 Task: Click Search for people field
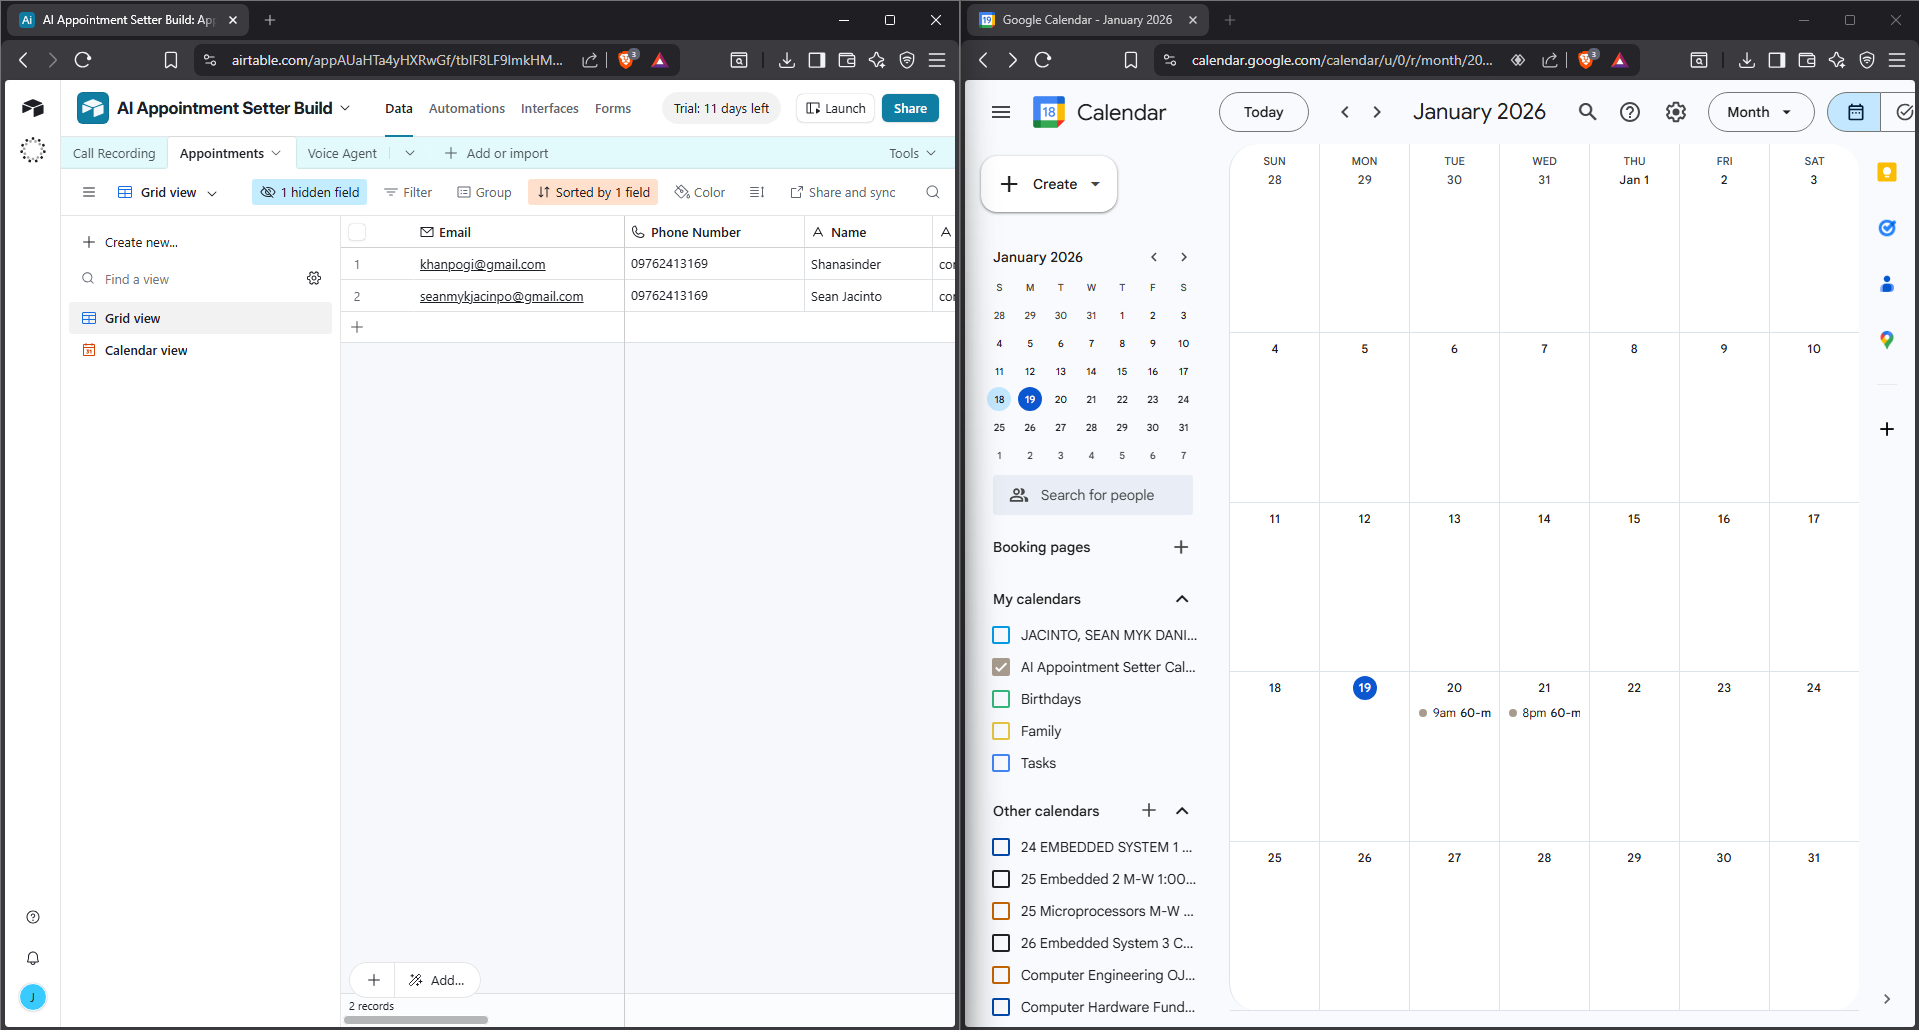coord(1093,495)
